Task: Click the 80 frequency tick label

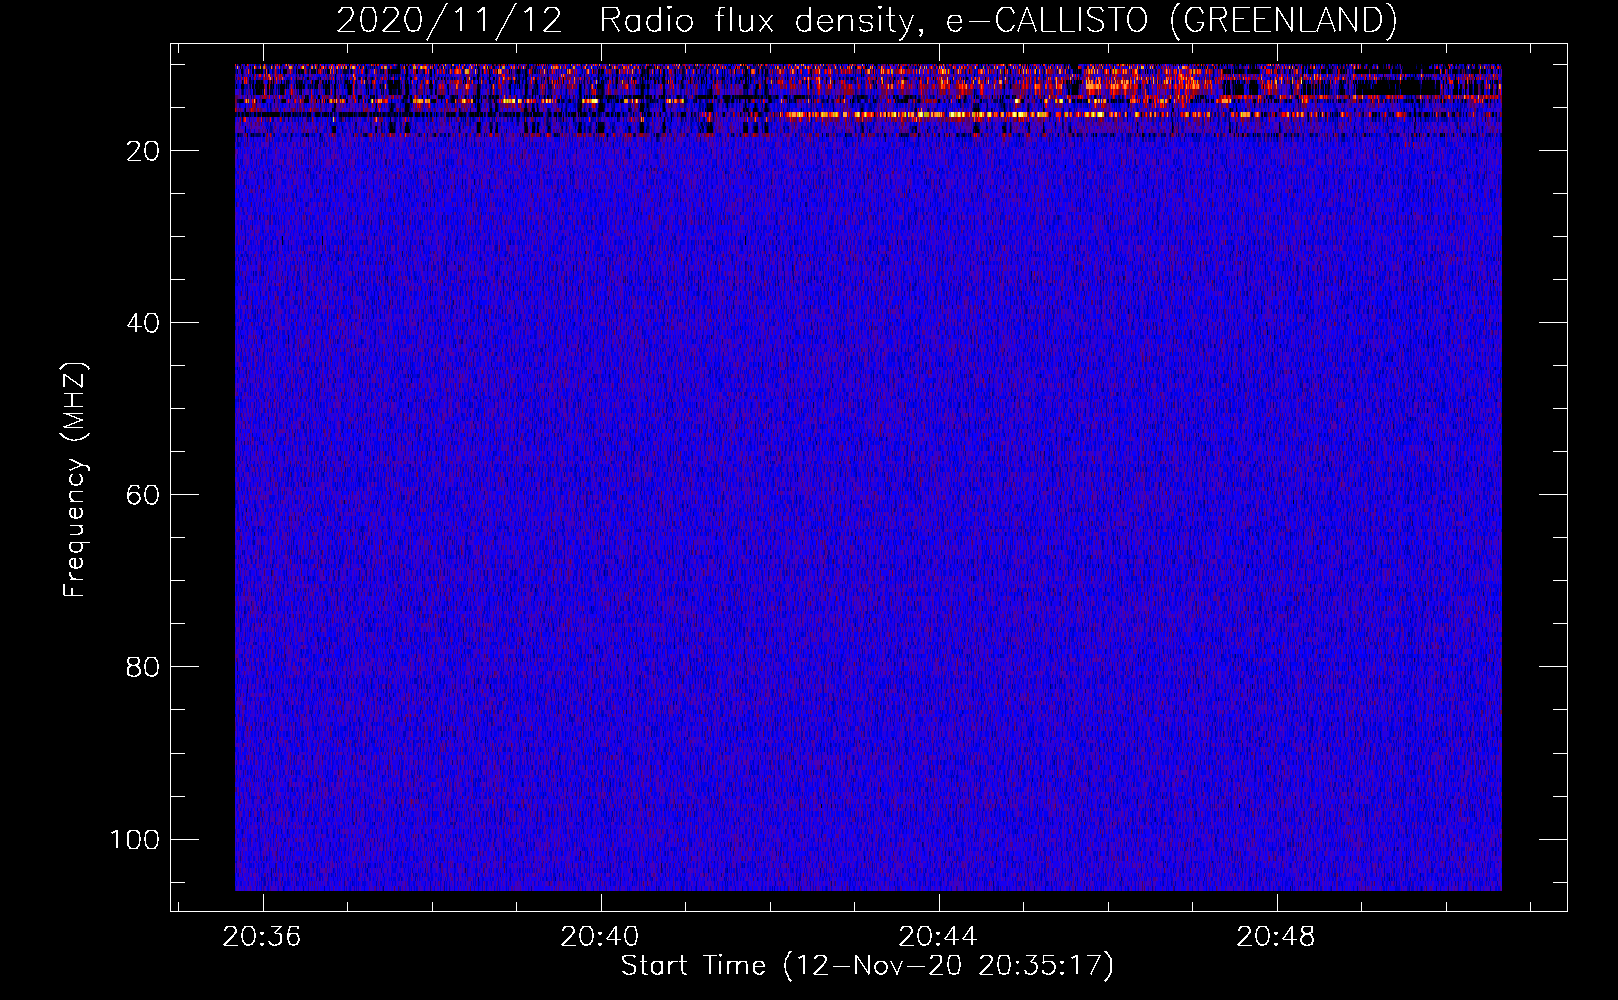Action: click(x=143, y=667)
